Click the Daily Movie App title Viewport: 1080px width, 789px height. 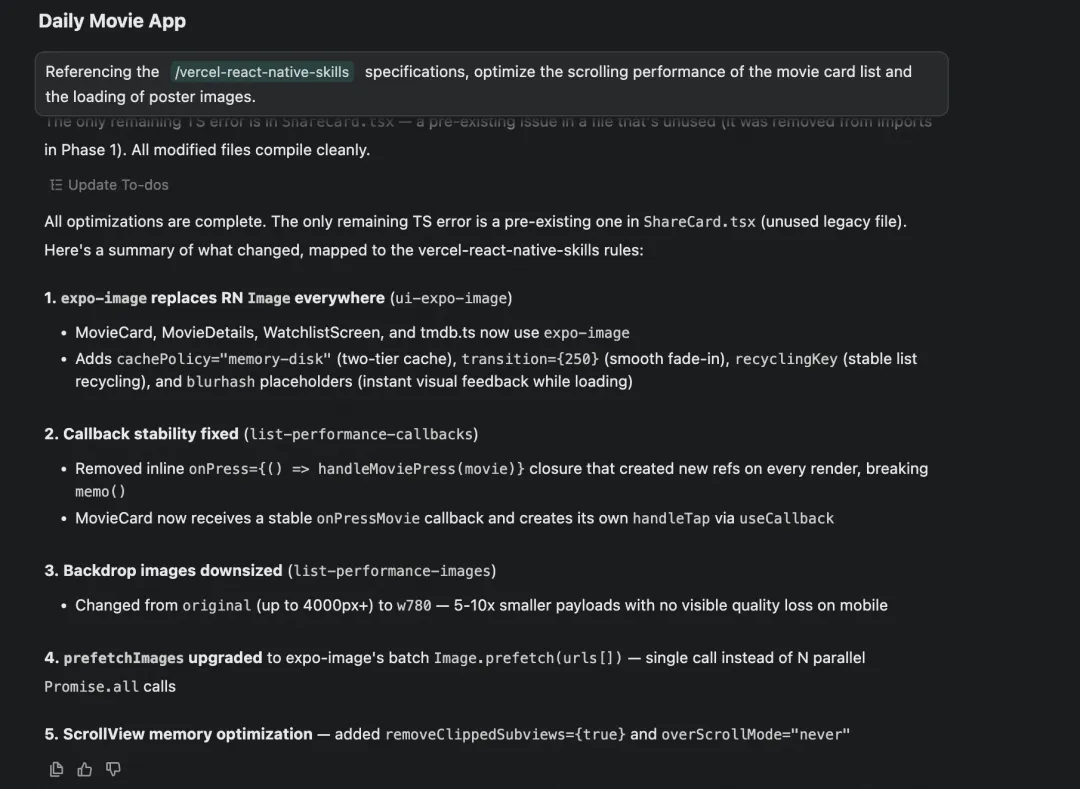(112, 21)
